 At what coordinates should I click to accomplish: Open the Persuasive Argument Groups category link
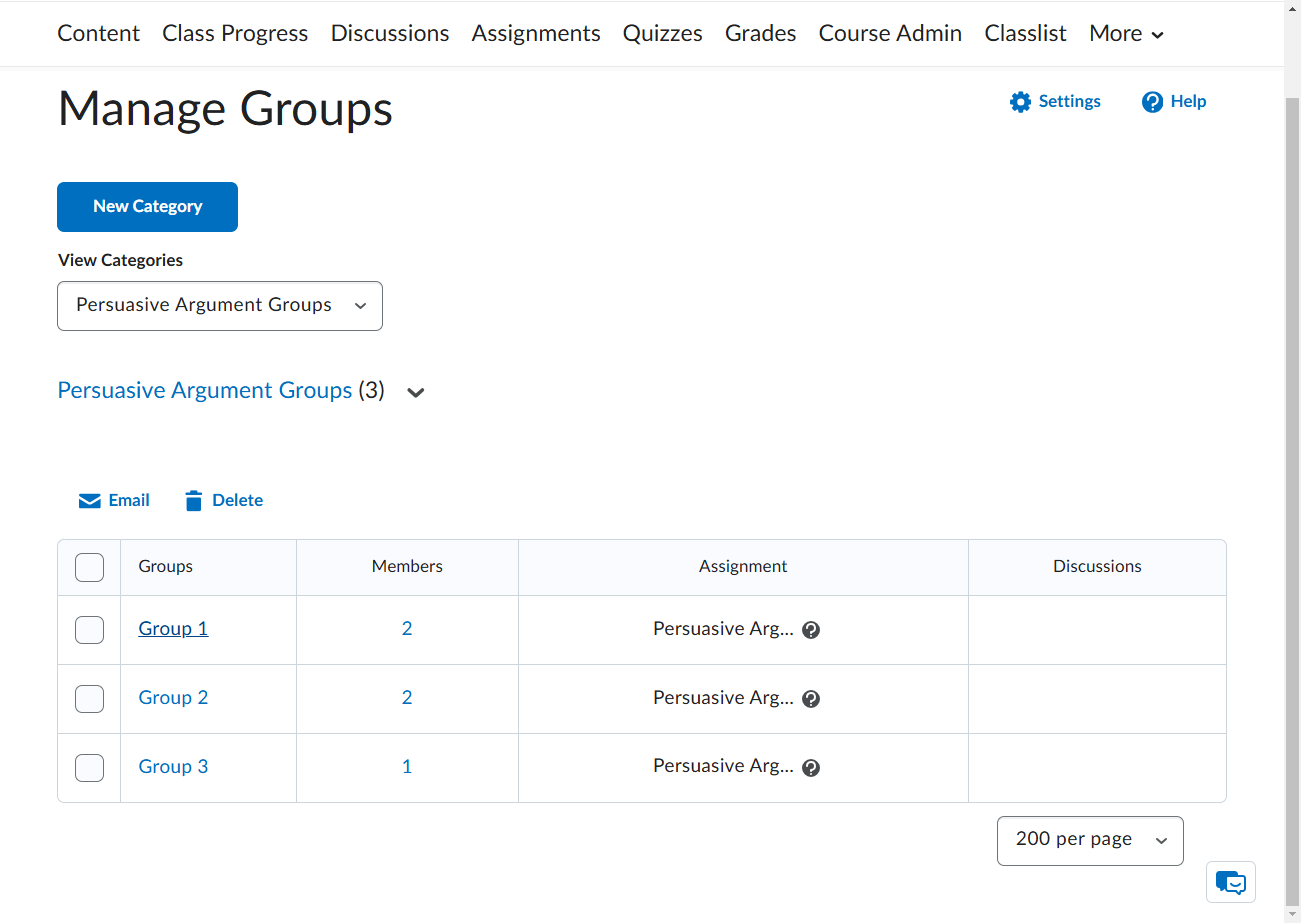pos(205,391)
